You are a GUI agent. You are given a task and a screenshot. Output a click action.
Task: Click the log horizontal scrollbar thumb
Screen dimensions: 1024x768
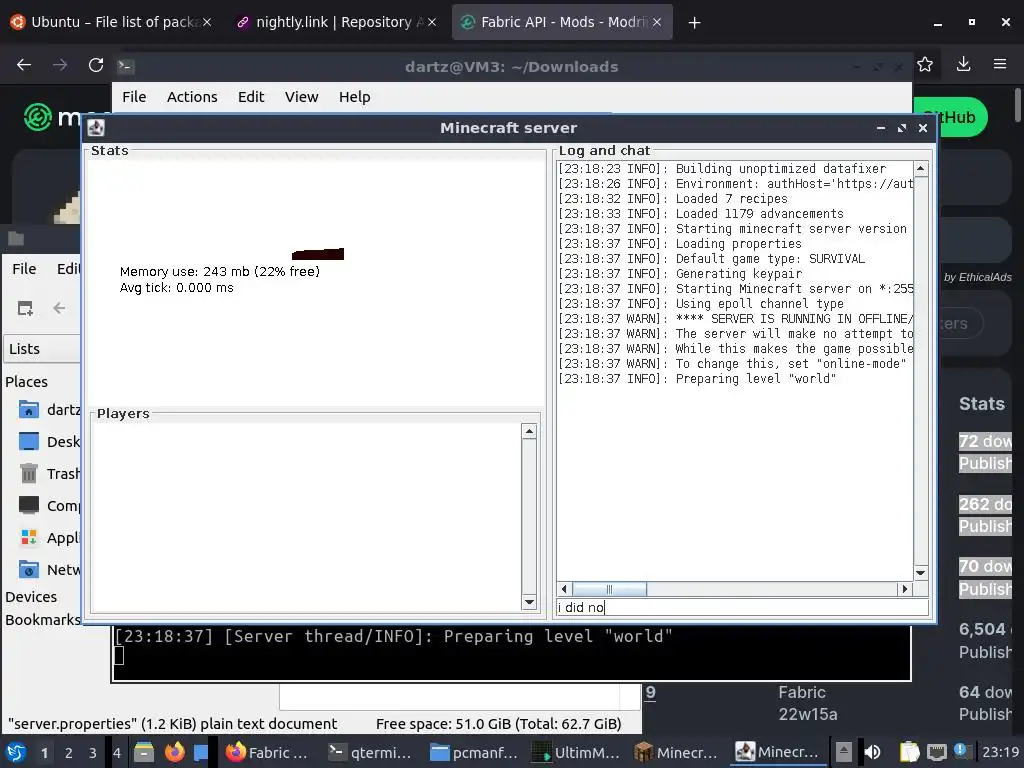click(x=609, y=589)
